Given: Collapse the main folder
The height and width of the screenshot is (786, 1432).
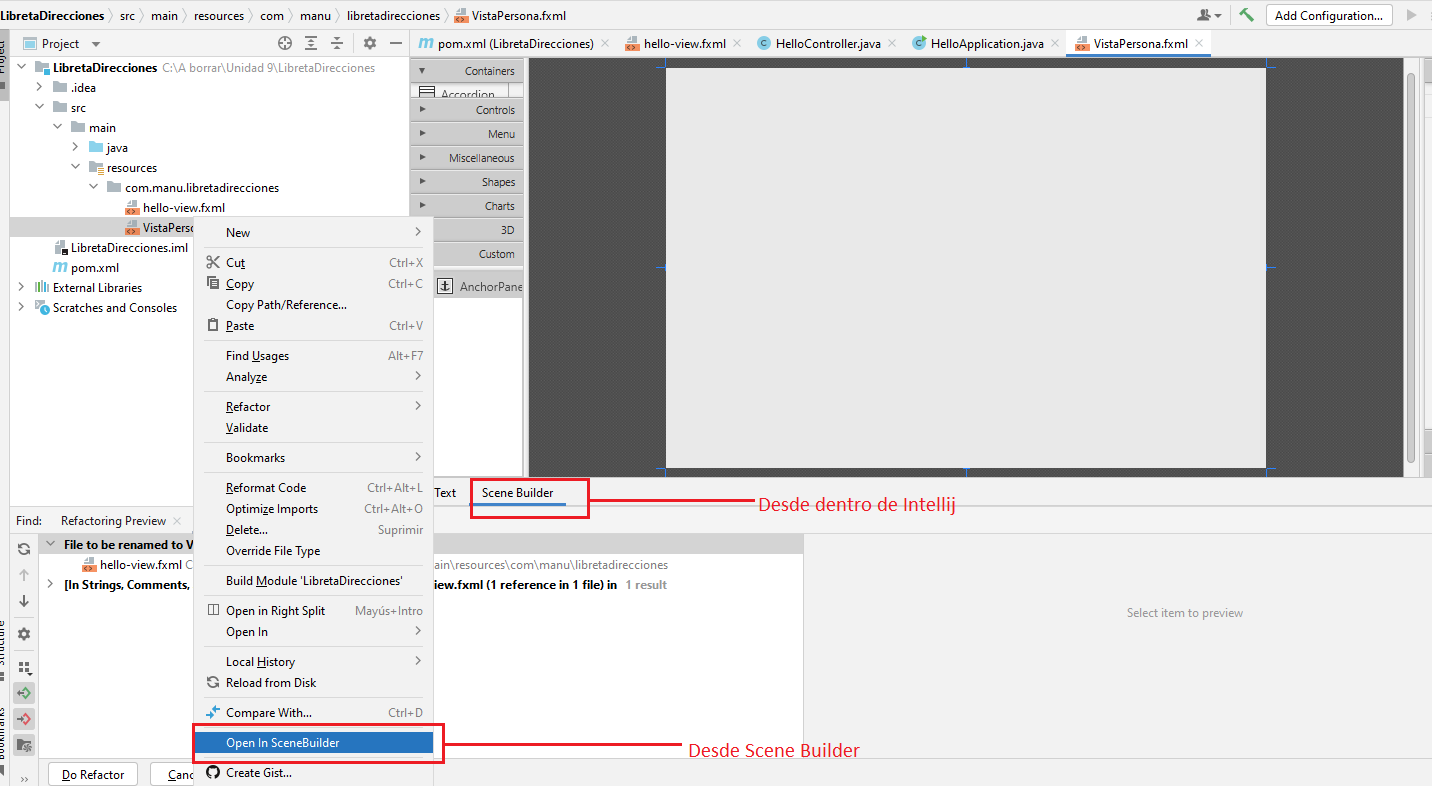Looking at the screenshot, I should pyautogui.click(x=58, y=128).
